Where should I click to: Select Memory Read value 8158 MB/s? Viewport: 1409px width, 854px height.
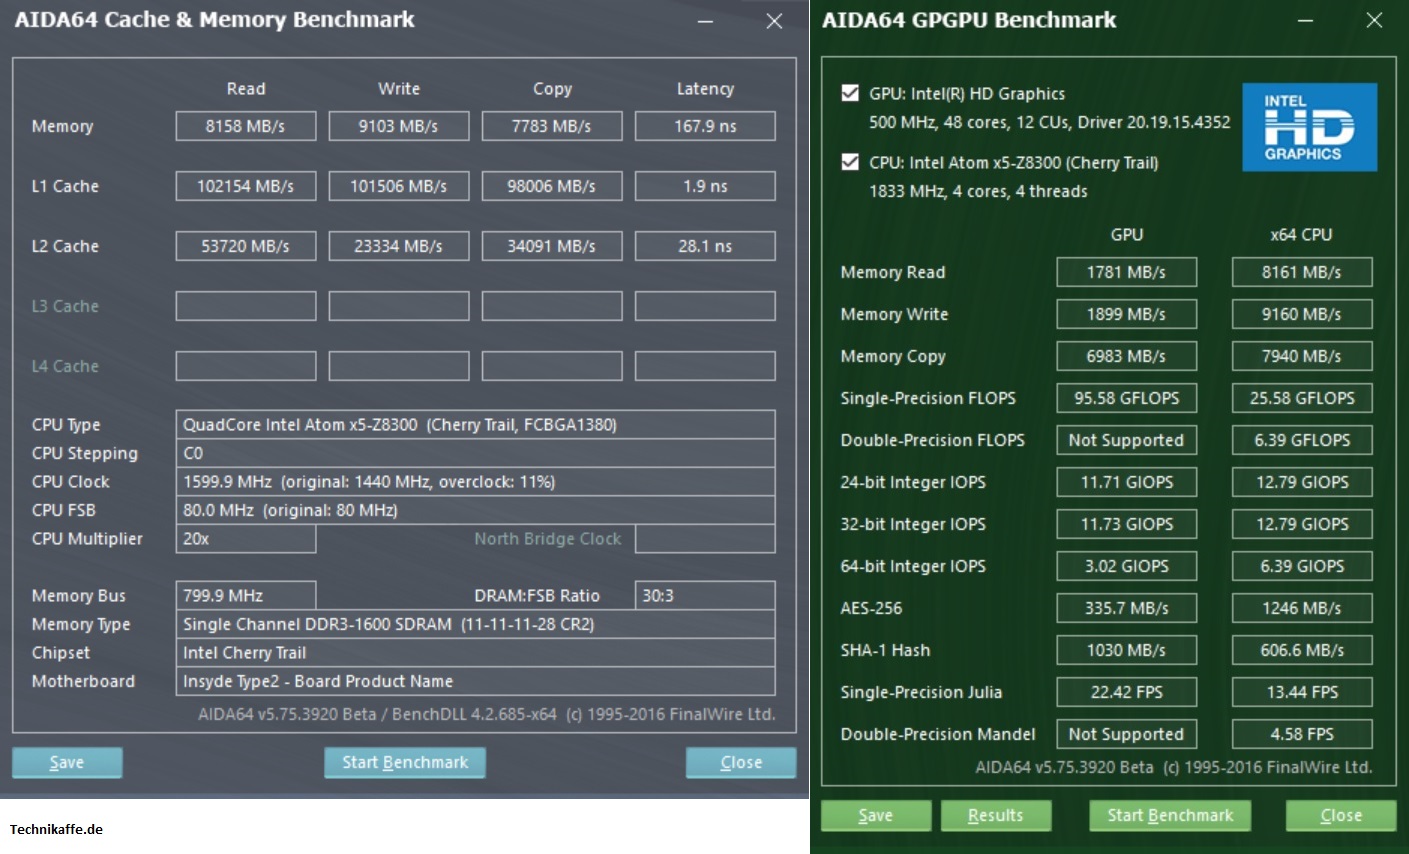[246, 126]
